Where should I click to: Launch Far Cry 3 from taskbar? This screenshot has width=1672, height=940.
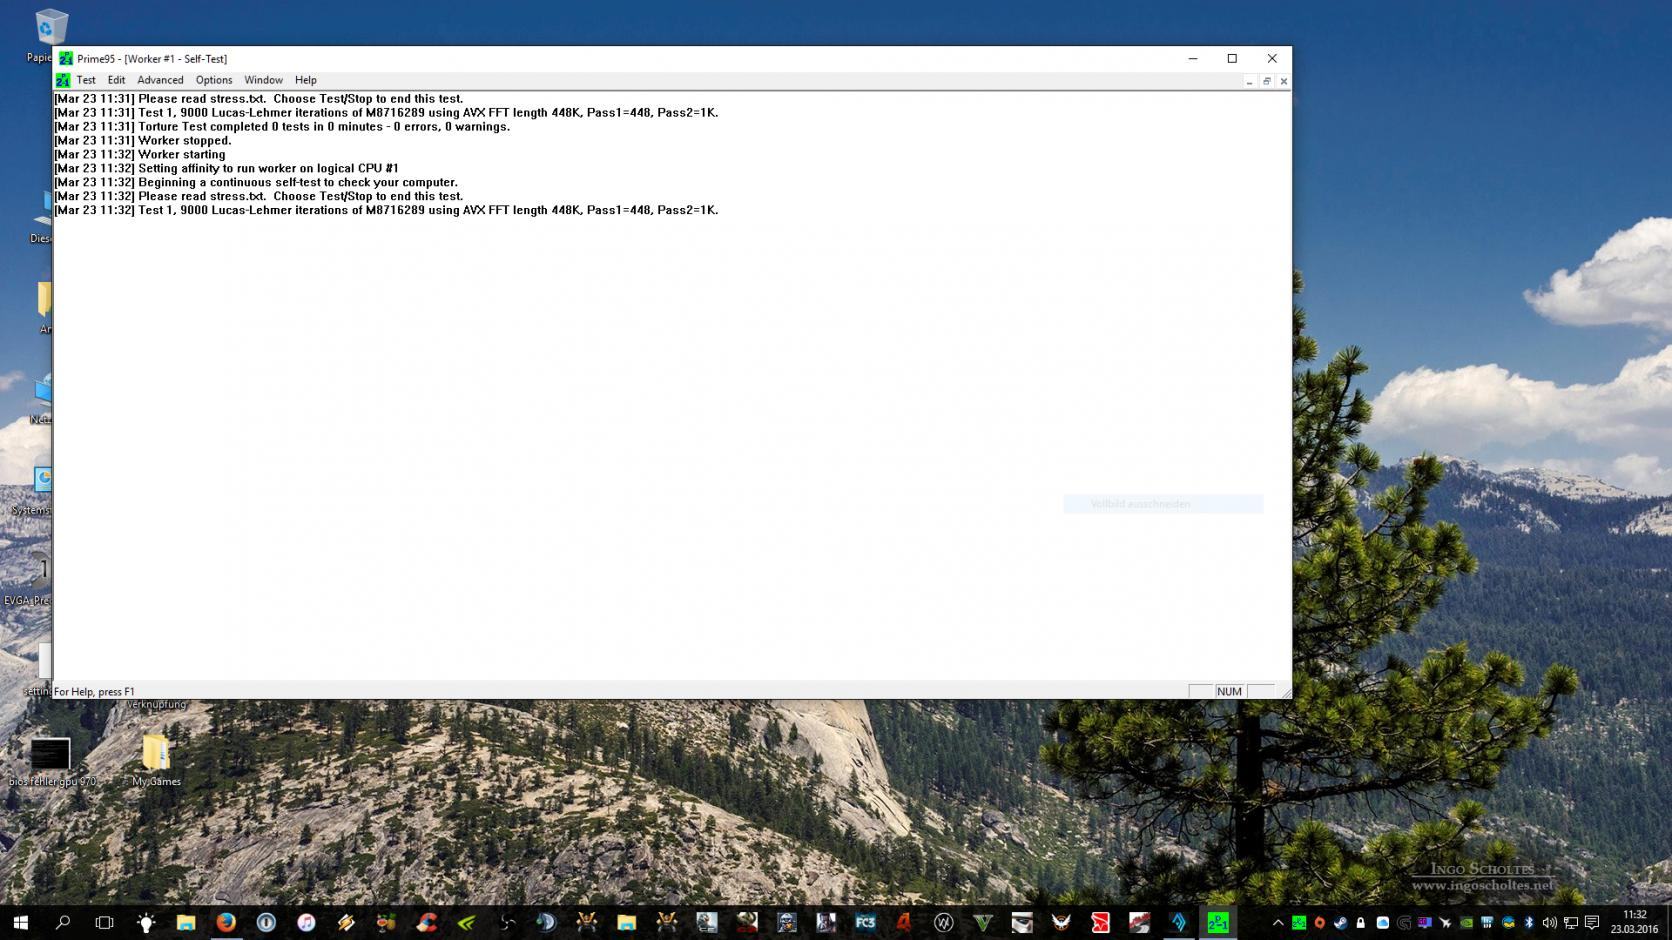pyautogui.click(x=866, y=922)
